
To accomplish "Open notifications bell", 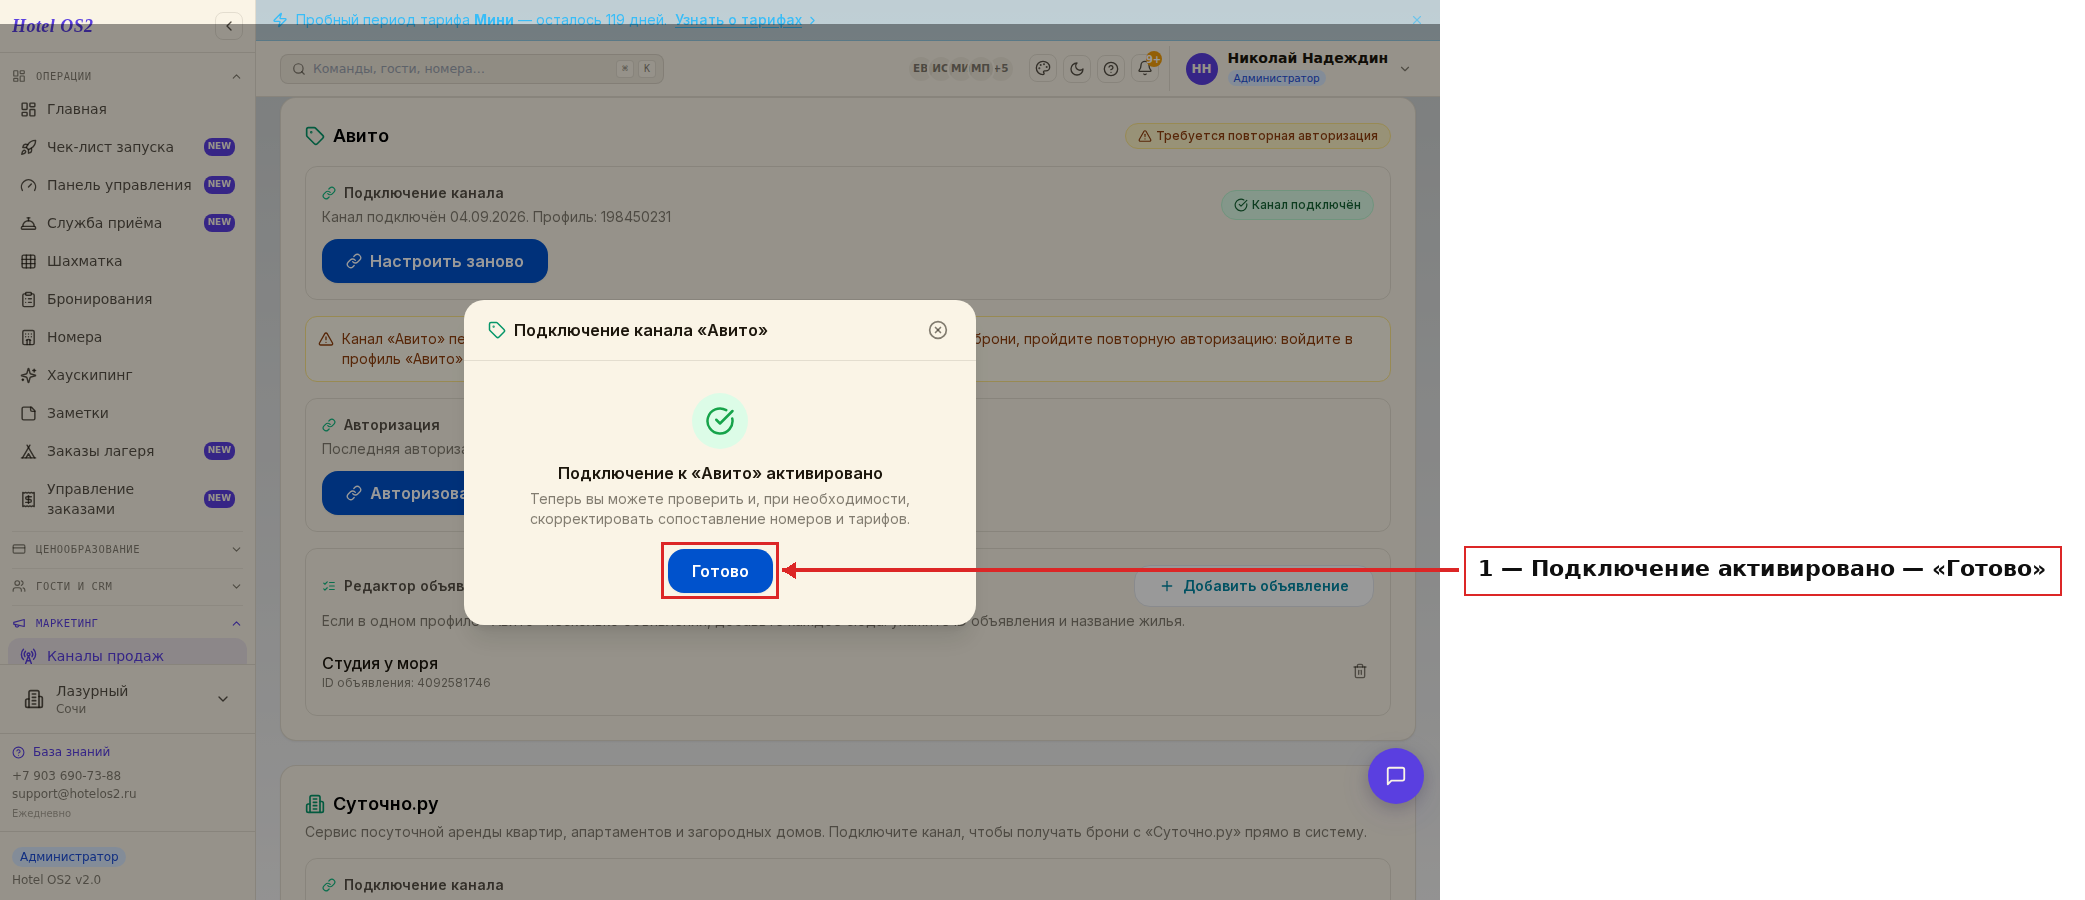I will [1145, 68].
